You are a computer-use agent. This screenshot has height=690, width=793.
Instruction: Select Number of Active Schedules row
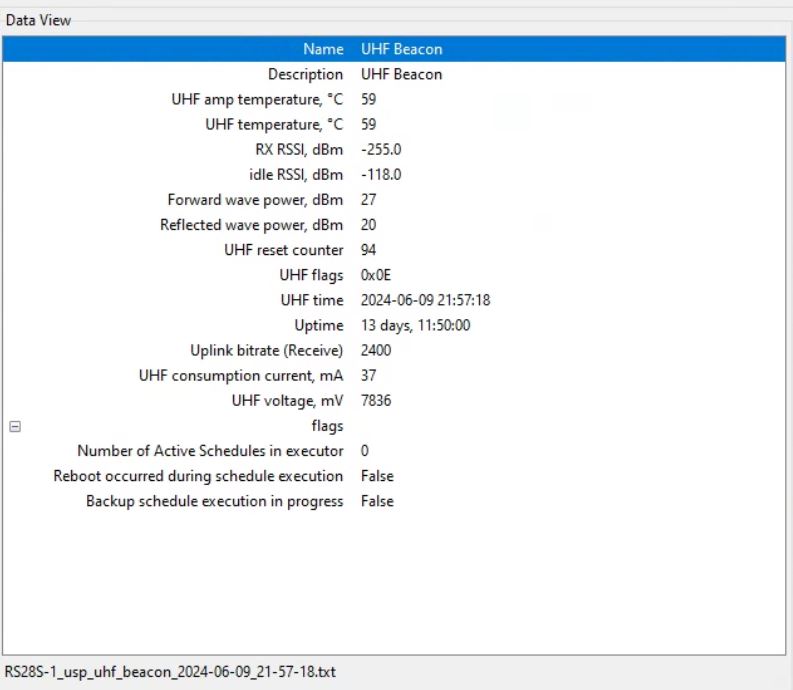click(210, 451)
